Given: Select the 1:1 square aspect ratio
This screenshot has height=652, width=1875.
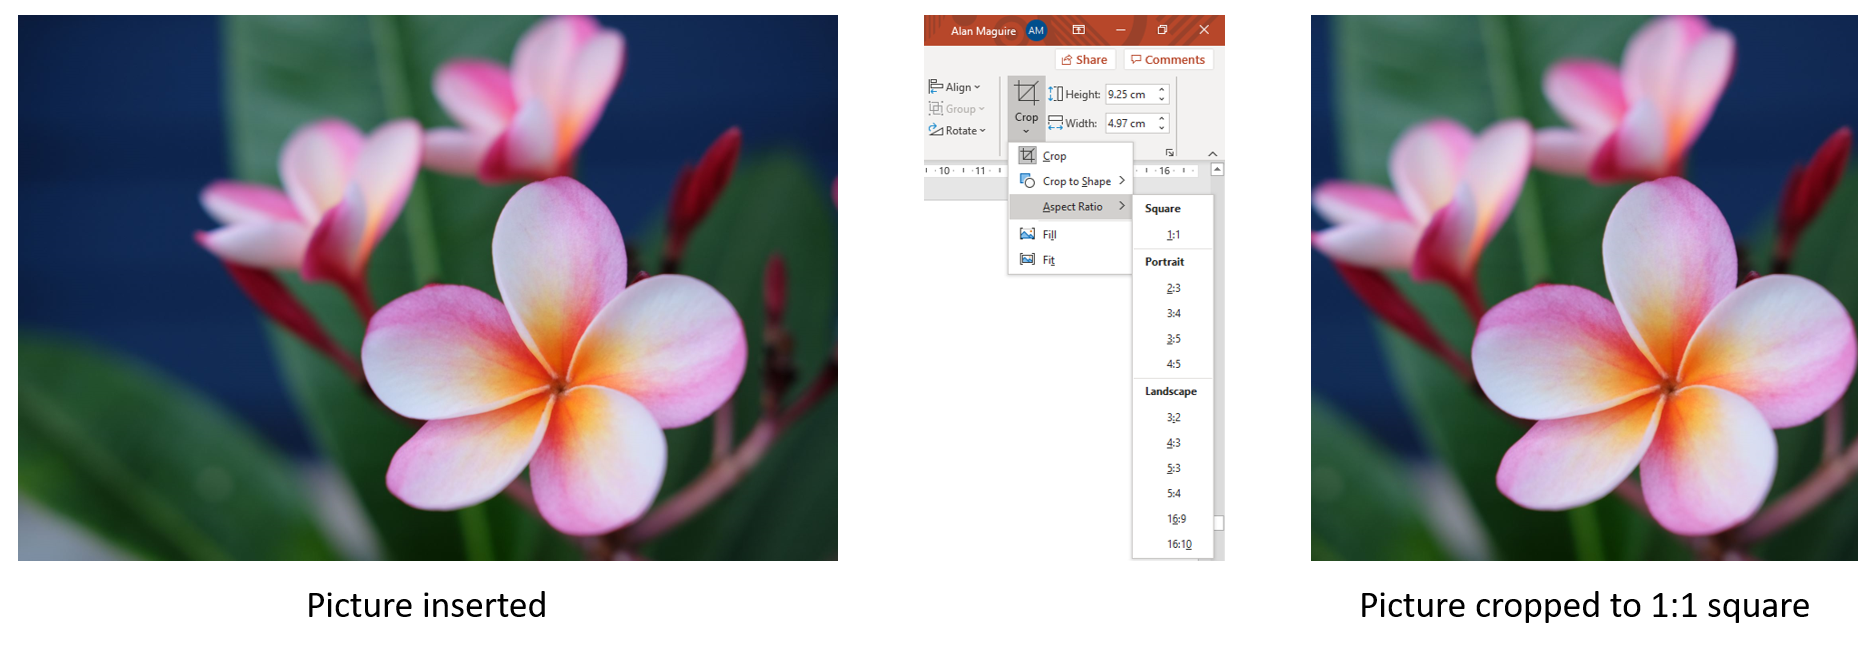Looking at the screenshot, I should (1173, 235).
